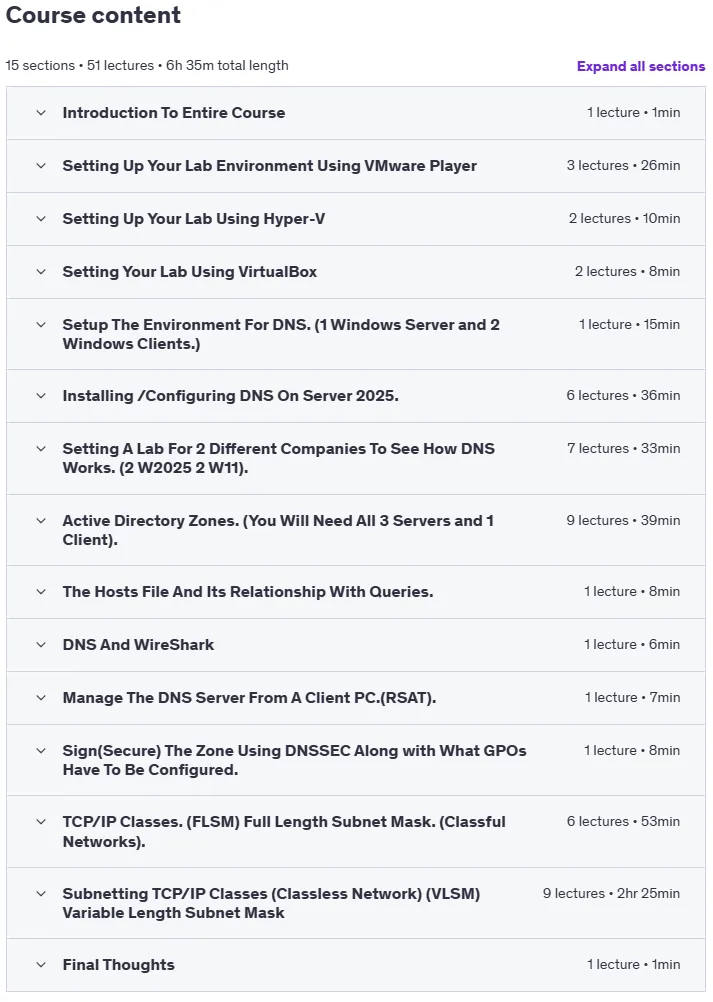Click the 7 lectures • 33min label
This screenshot has height=1002, width=713.
click(624, 448)
